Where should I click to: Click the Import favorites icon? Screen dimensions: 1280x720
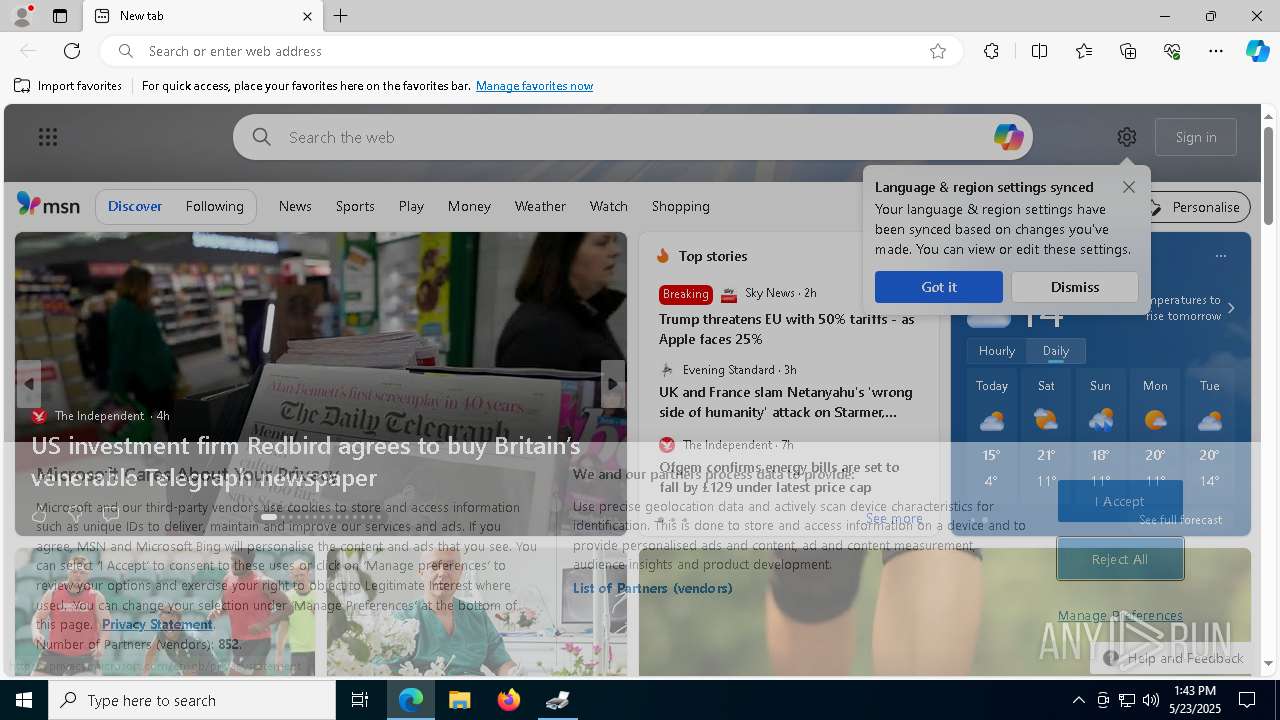(22, 86)
